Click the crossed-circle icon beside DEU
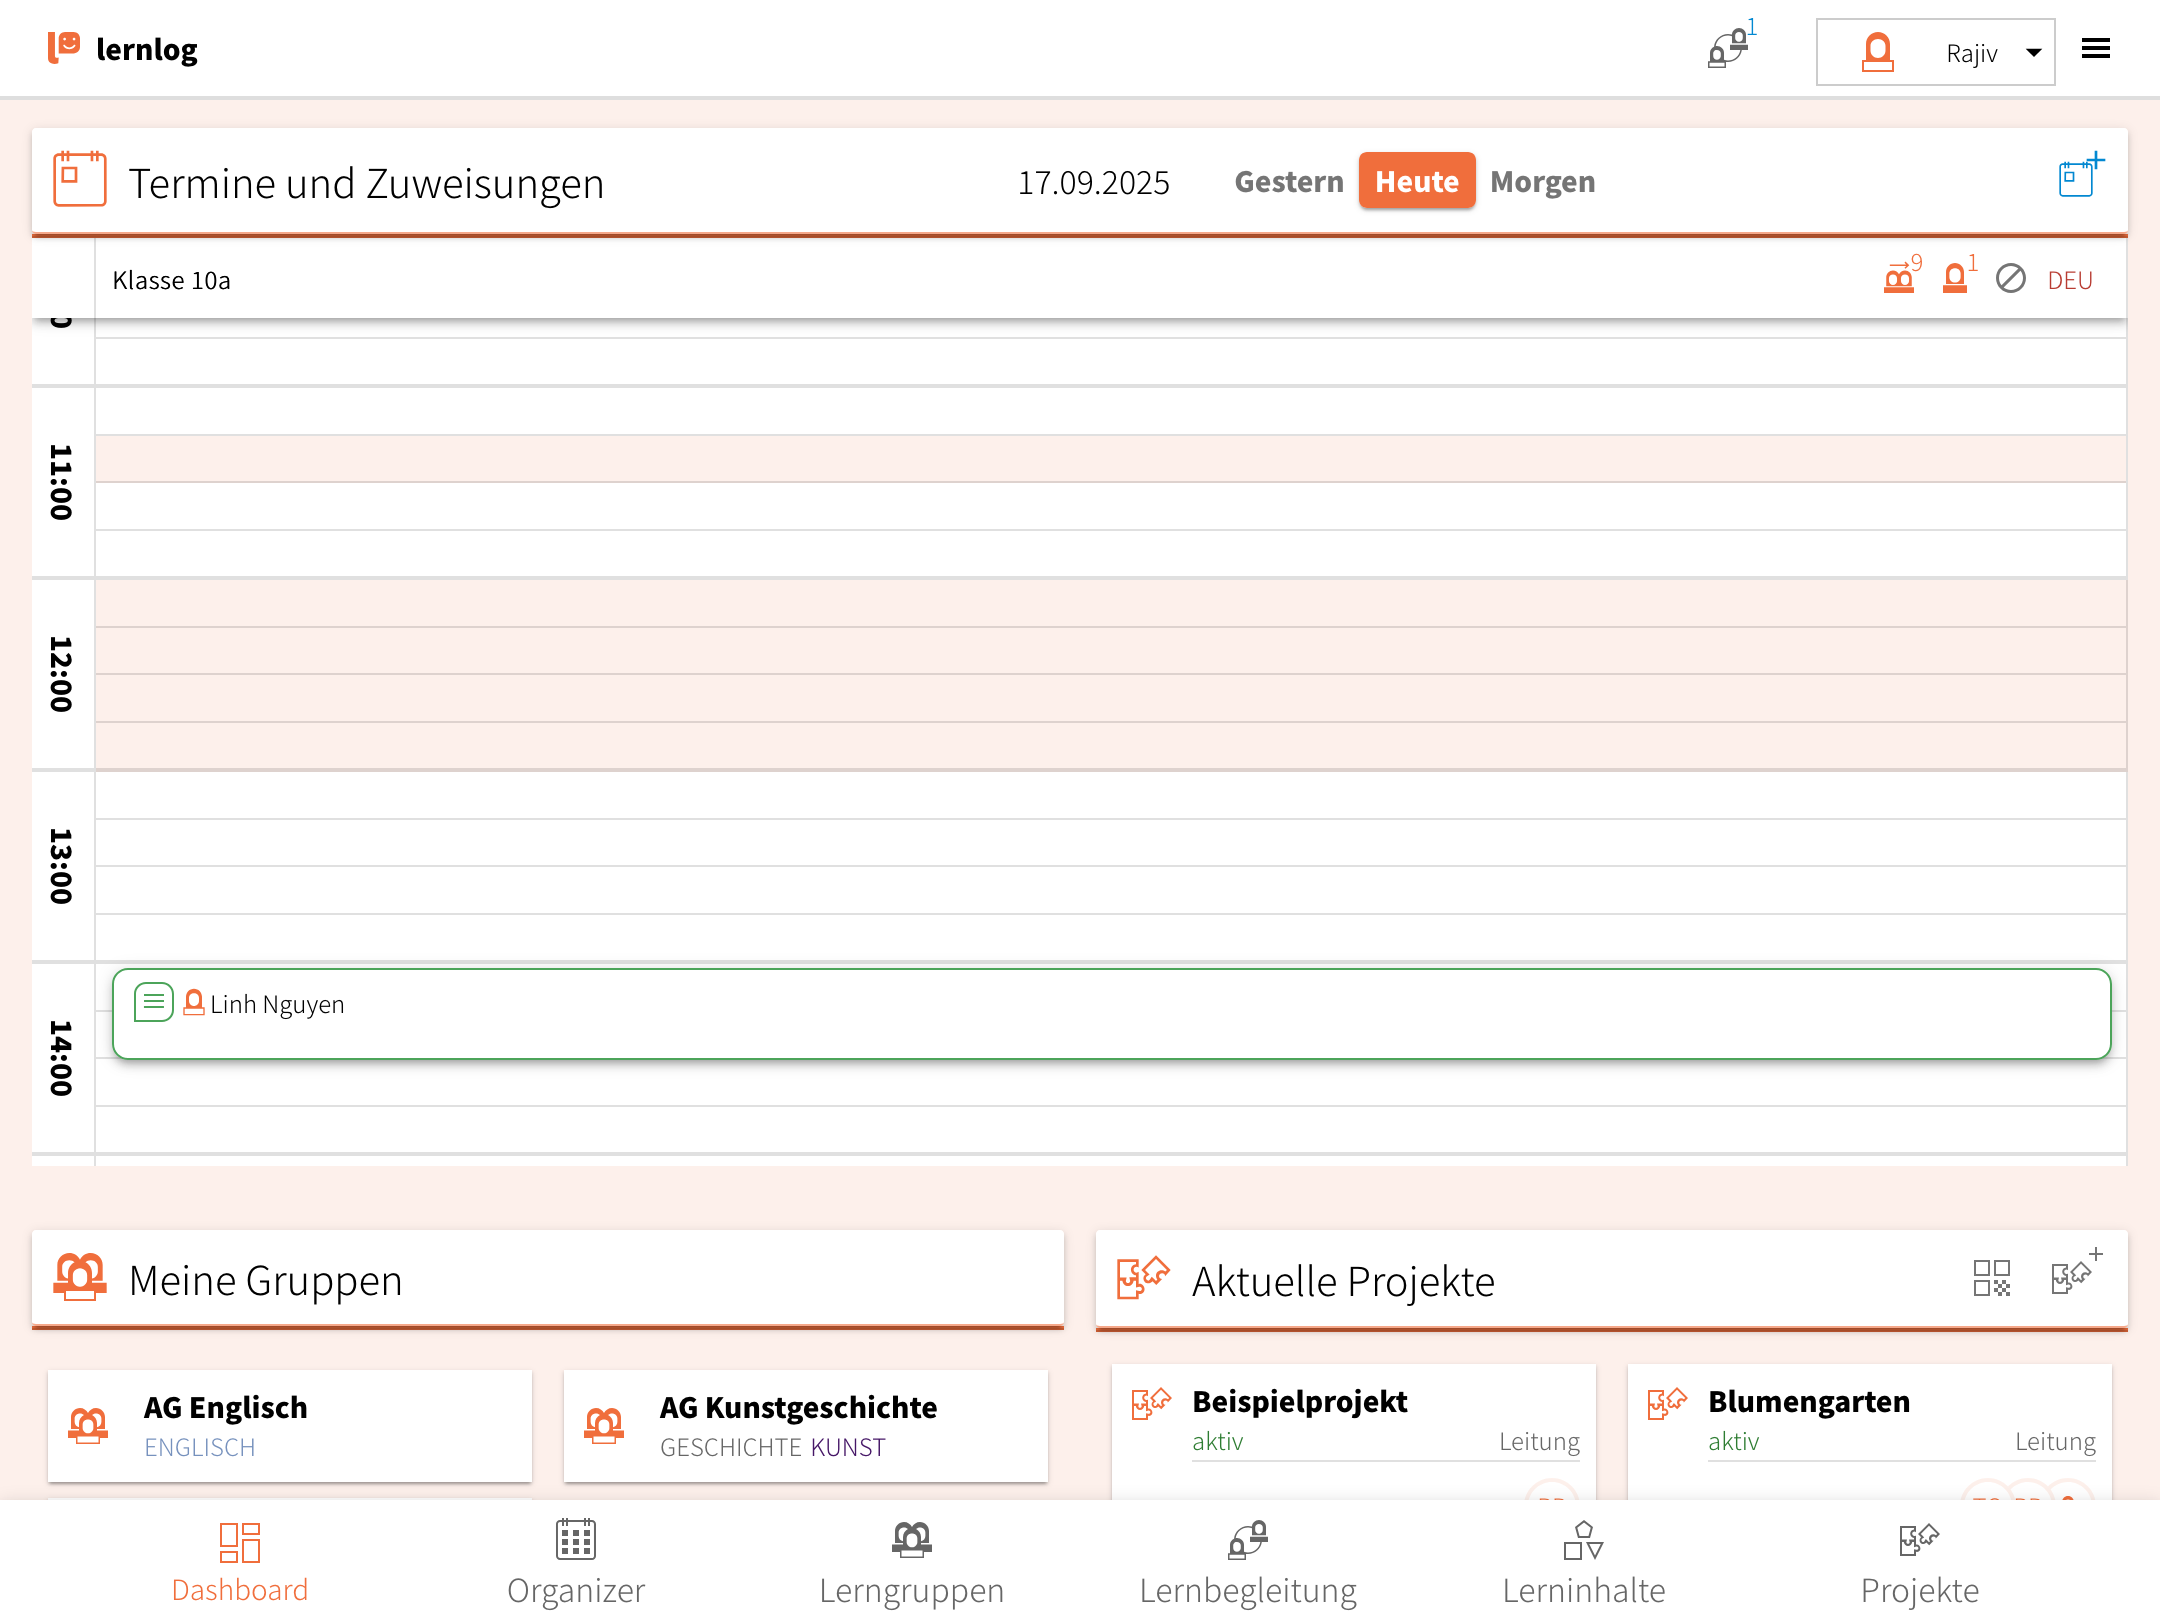The height and width of the screenshot is (1620, 2160). tap(2010, 279)
